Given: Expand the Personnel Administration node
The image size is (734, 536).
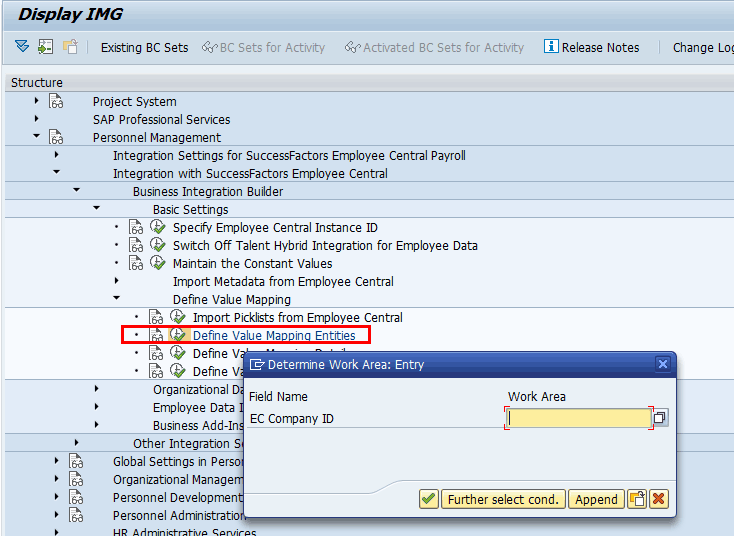Looking at the screenshot, I should 57,514.
